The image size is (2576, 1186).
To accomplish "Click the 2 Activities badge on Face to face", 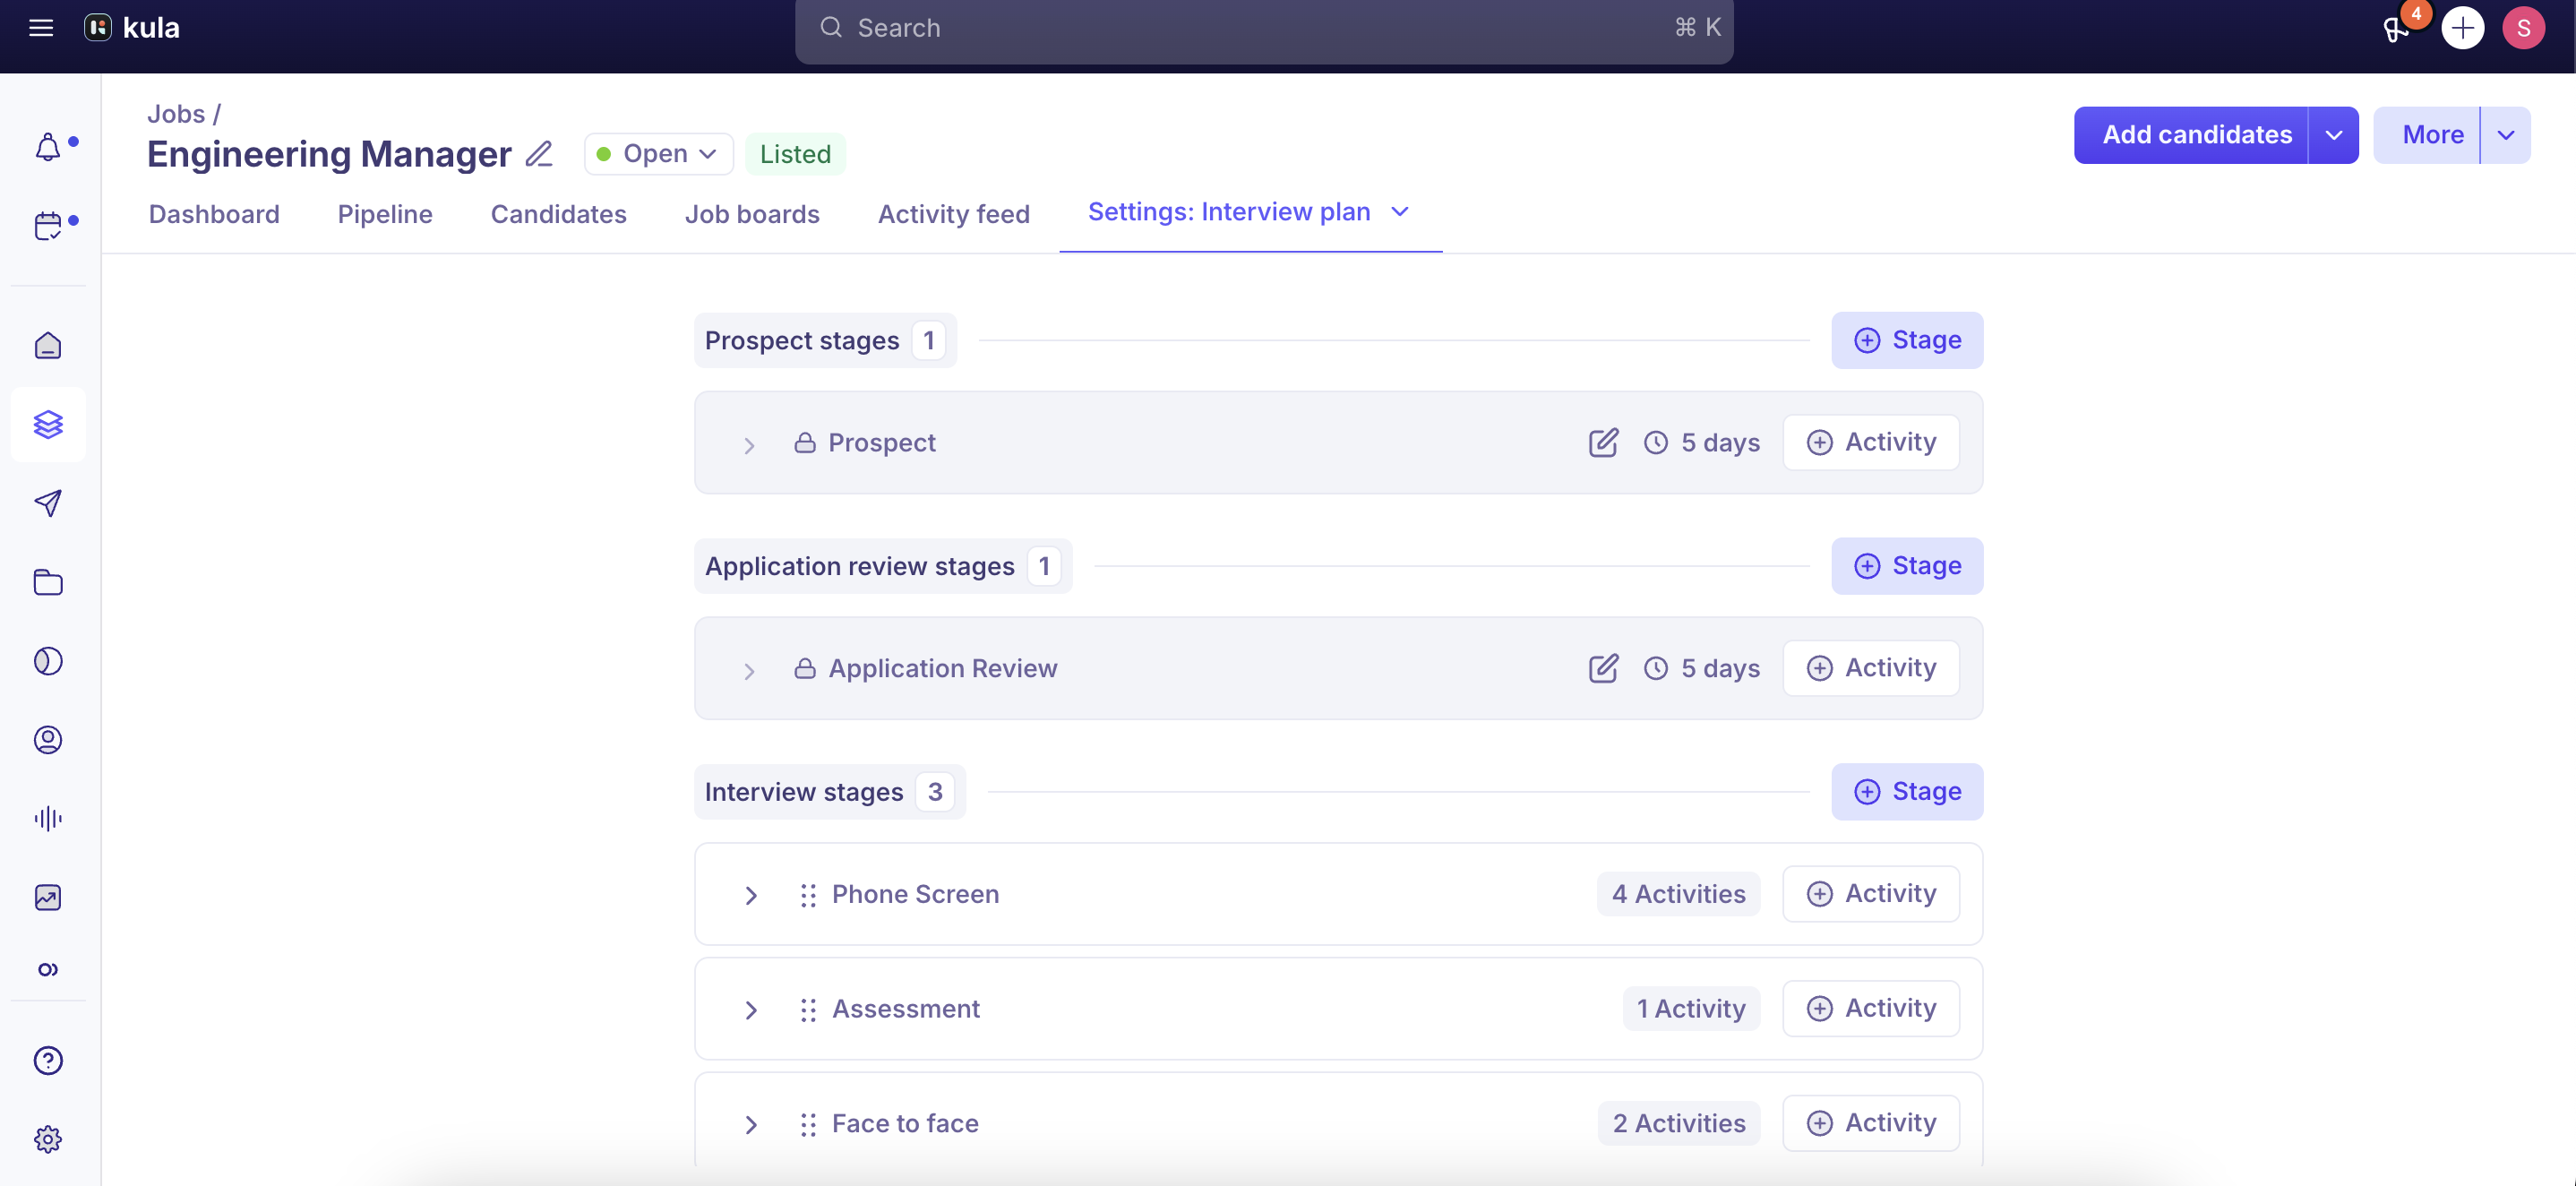I will point(1678,1124).
